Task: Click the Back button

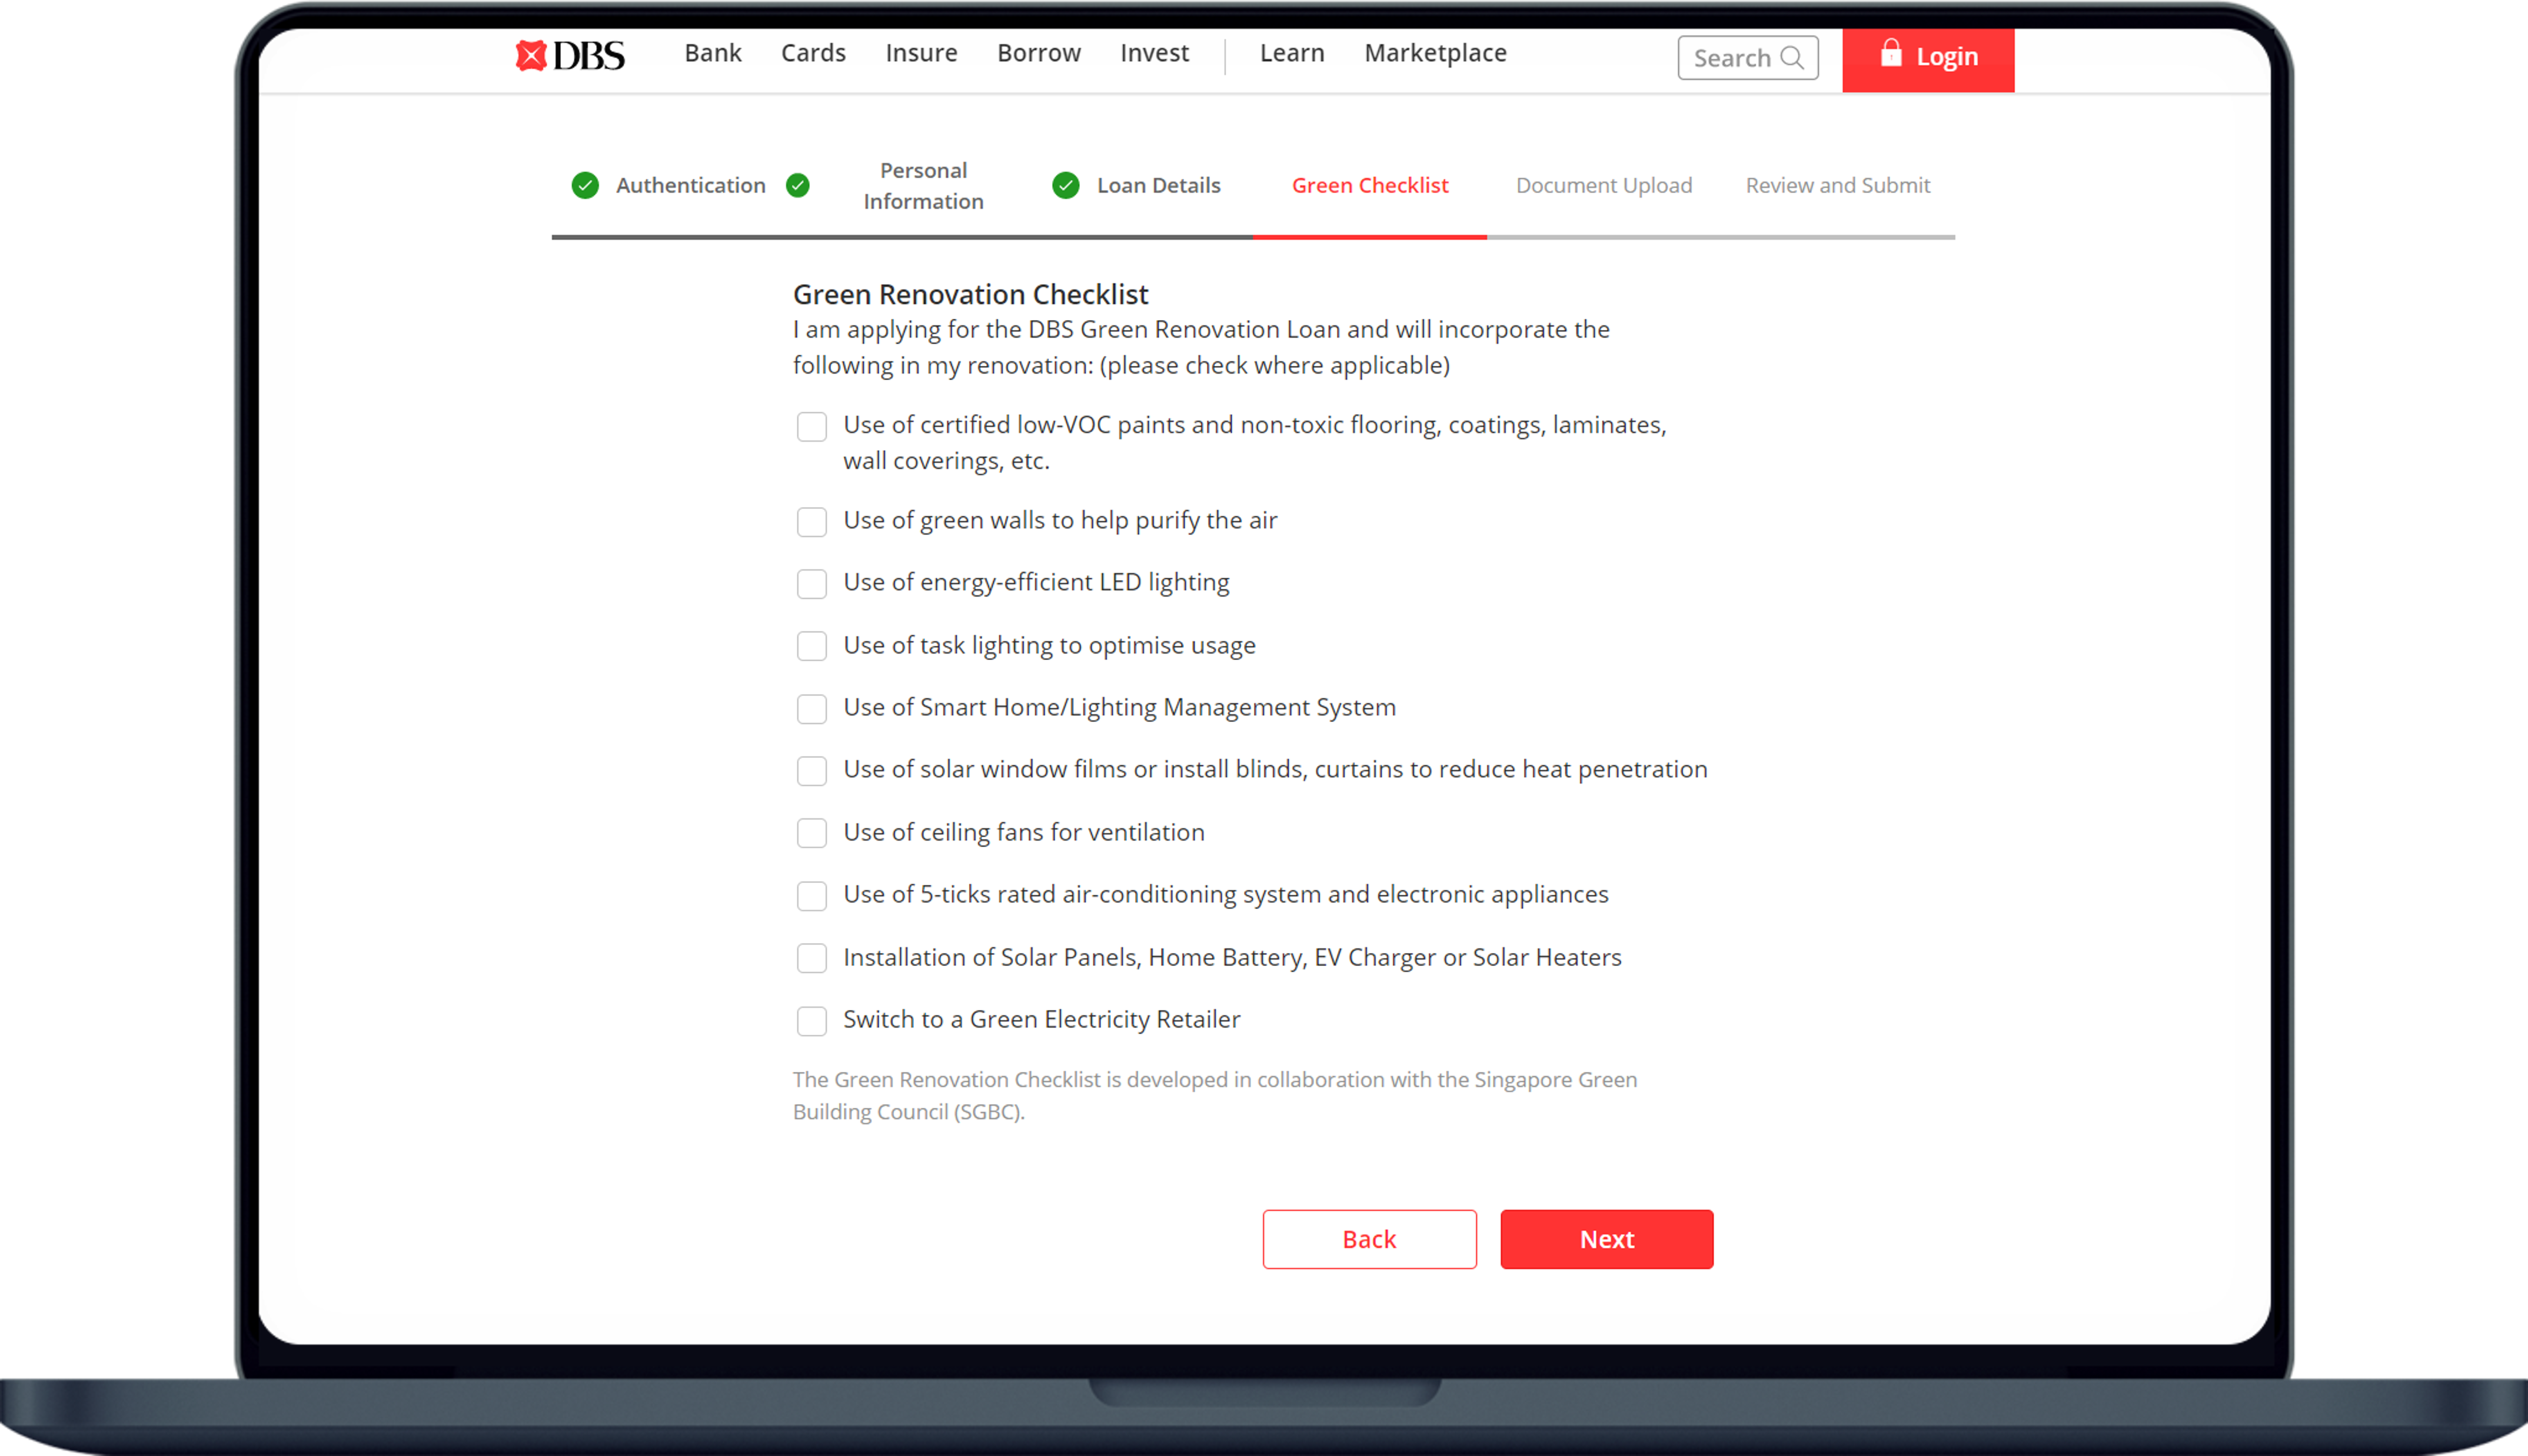Action: [x=1369, y=1239]
